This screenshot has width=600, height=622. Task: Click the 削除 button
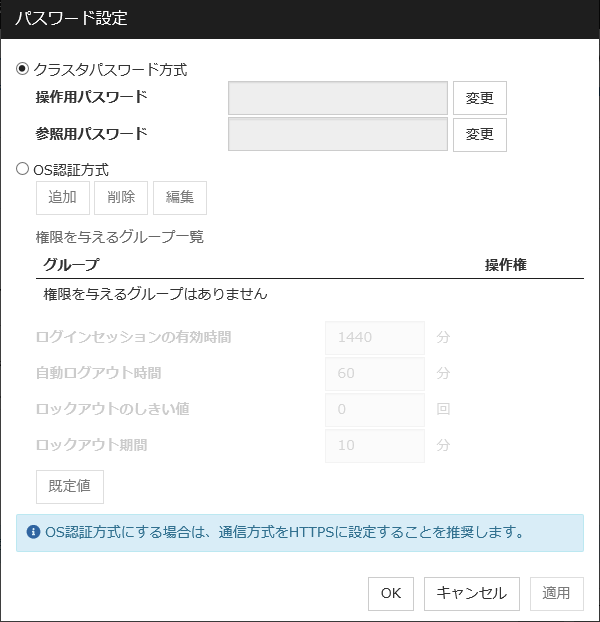coord(121,198)
